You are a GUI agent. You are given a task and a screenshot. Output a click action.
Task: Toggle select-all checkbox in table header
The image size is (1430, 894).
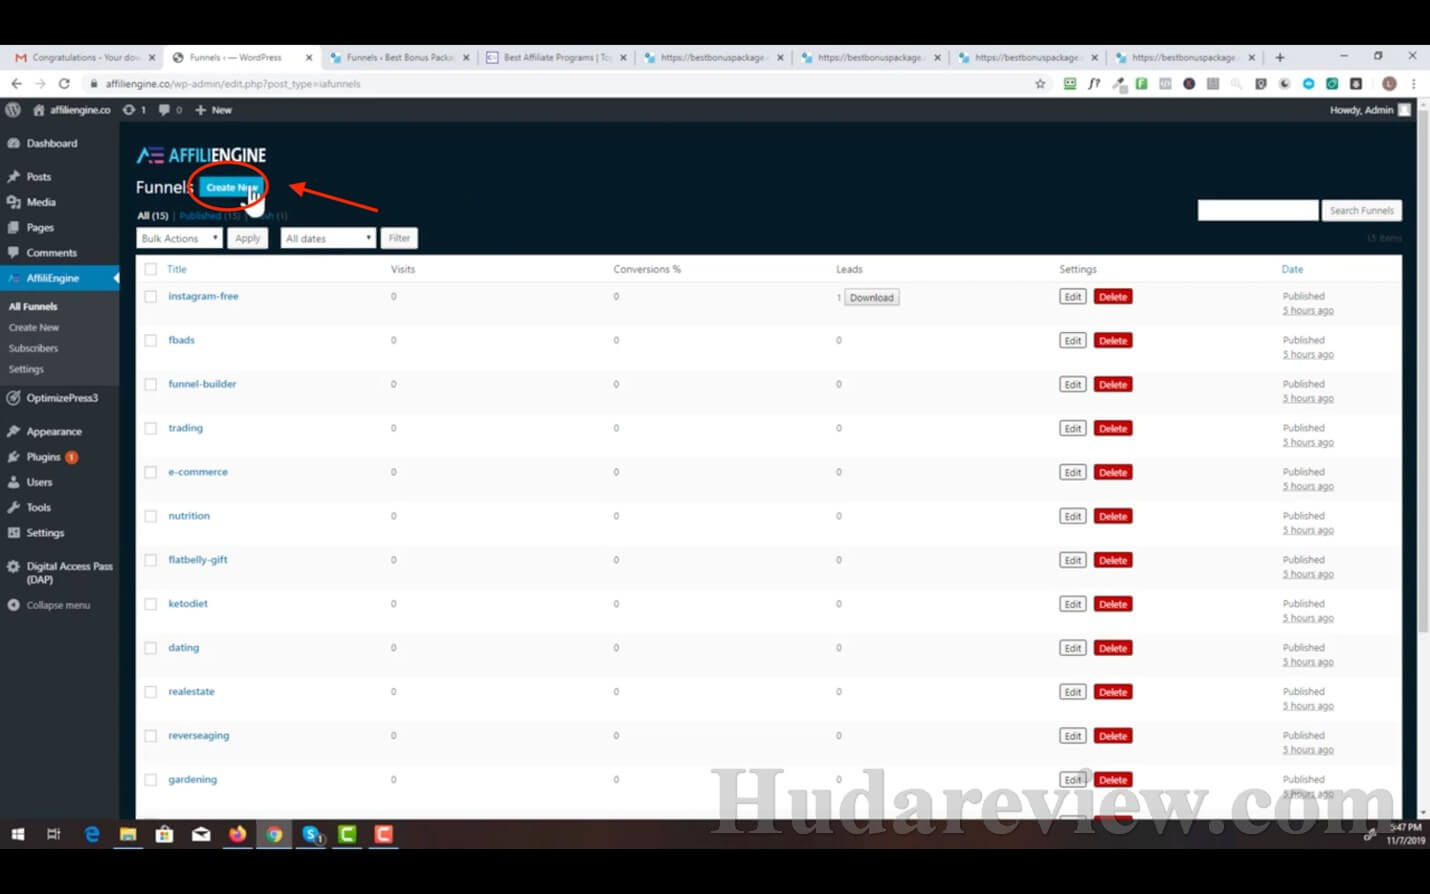151,269
